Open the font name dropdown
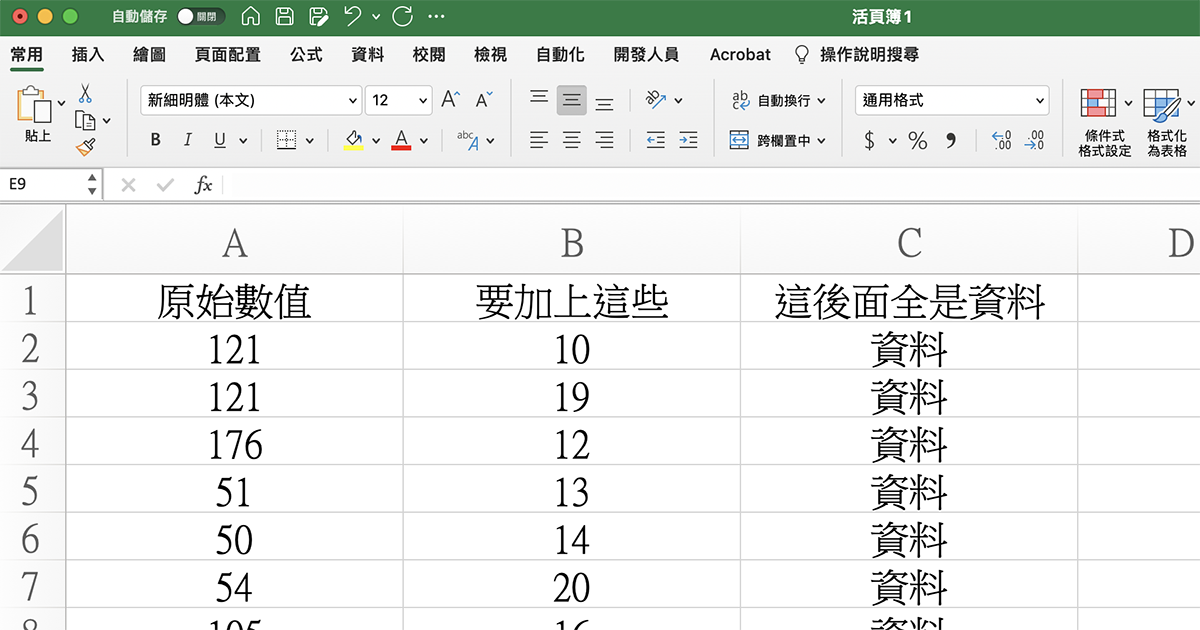 351,100
